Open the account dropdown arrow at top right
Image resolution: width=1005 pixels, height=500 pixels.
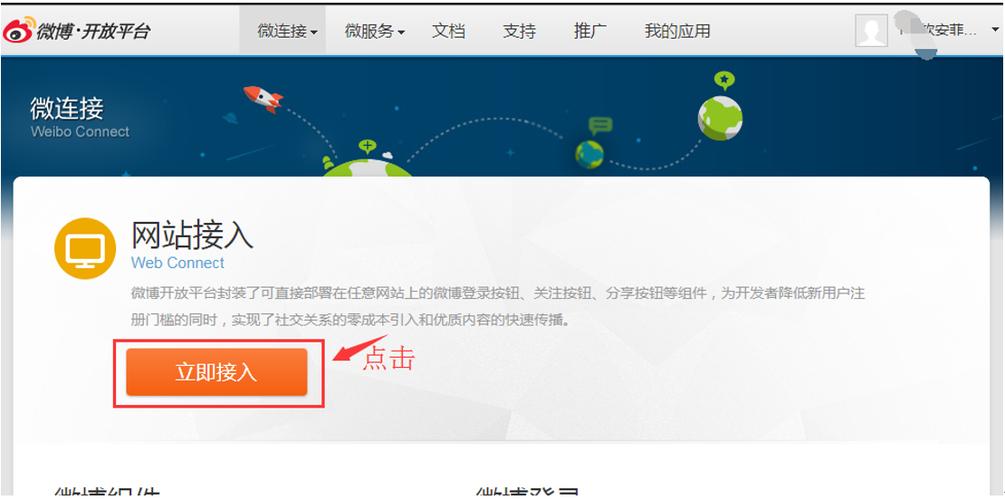coord(995,31)
